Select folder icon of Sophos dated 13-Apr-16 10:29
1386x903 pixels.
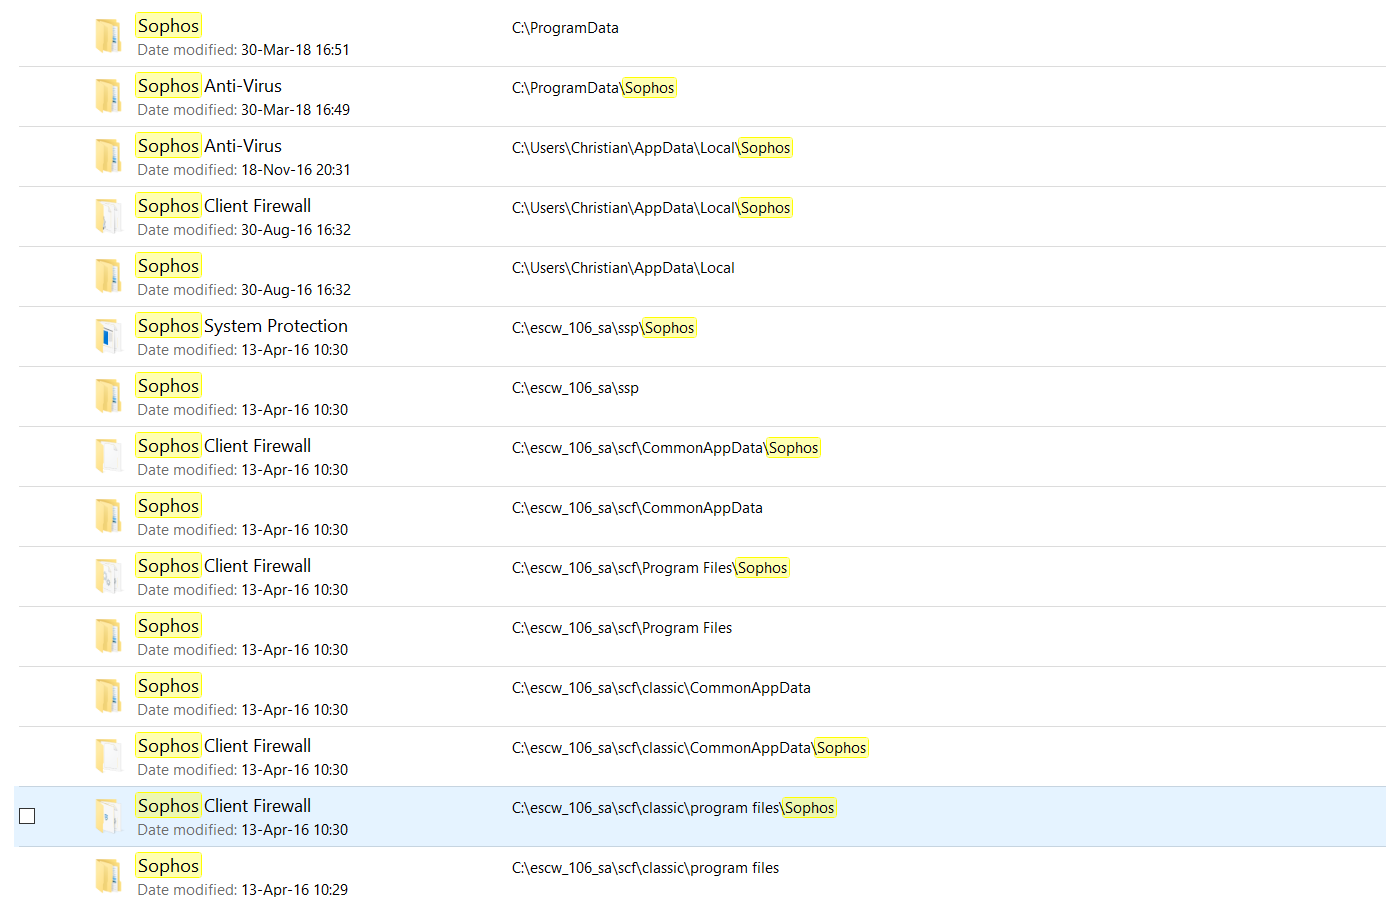pos(108,876)
